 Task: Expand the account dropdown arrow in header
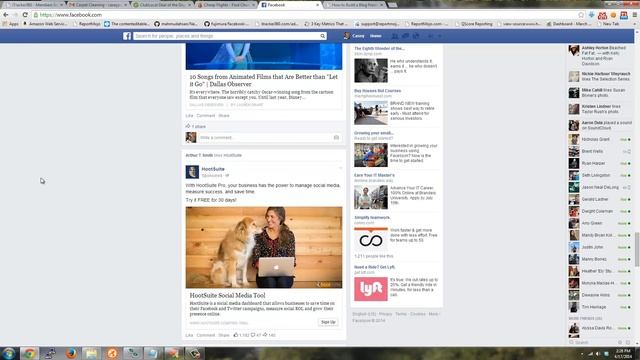click(x=440, y=36)
